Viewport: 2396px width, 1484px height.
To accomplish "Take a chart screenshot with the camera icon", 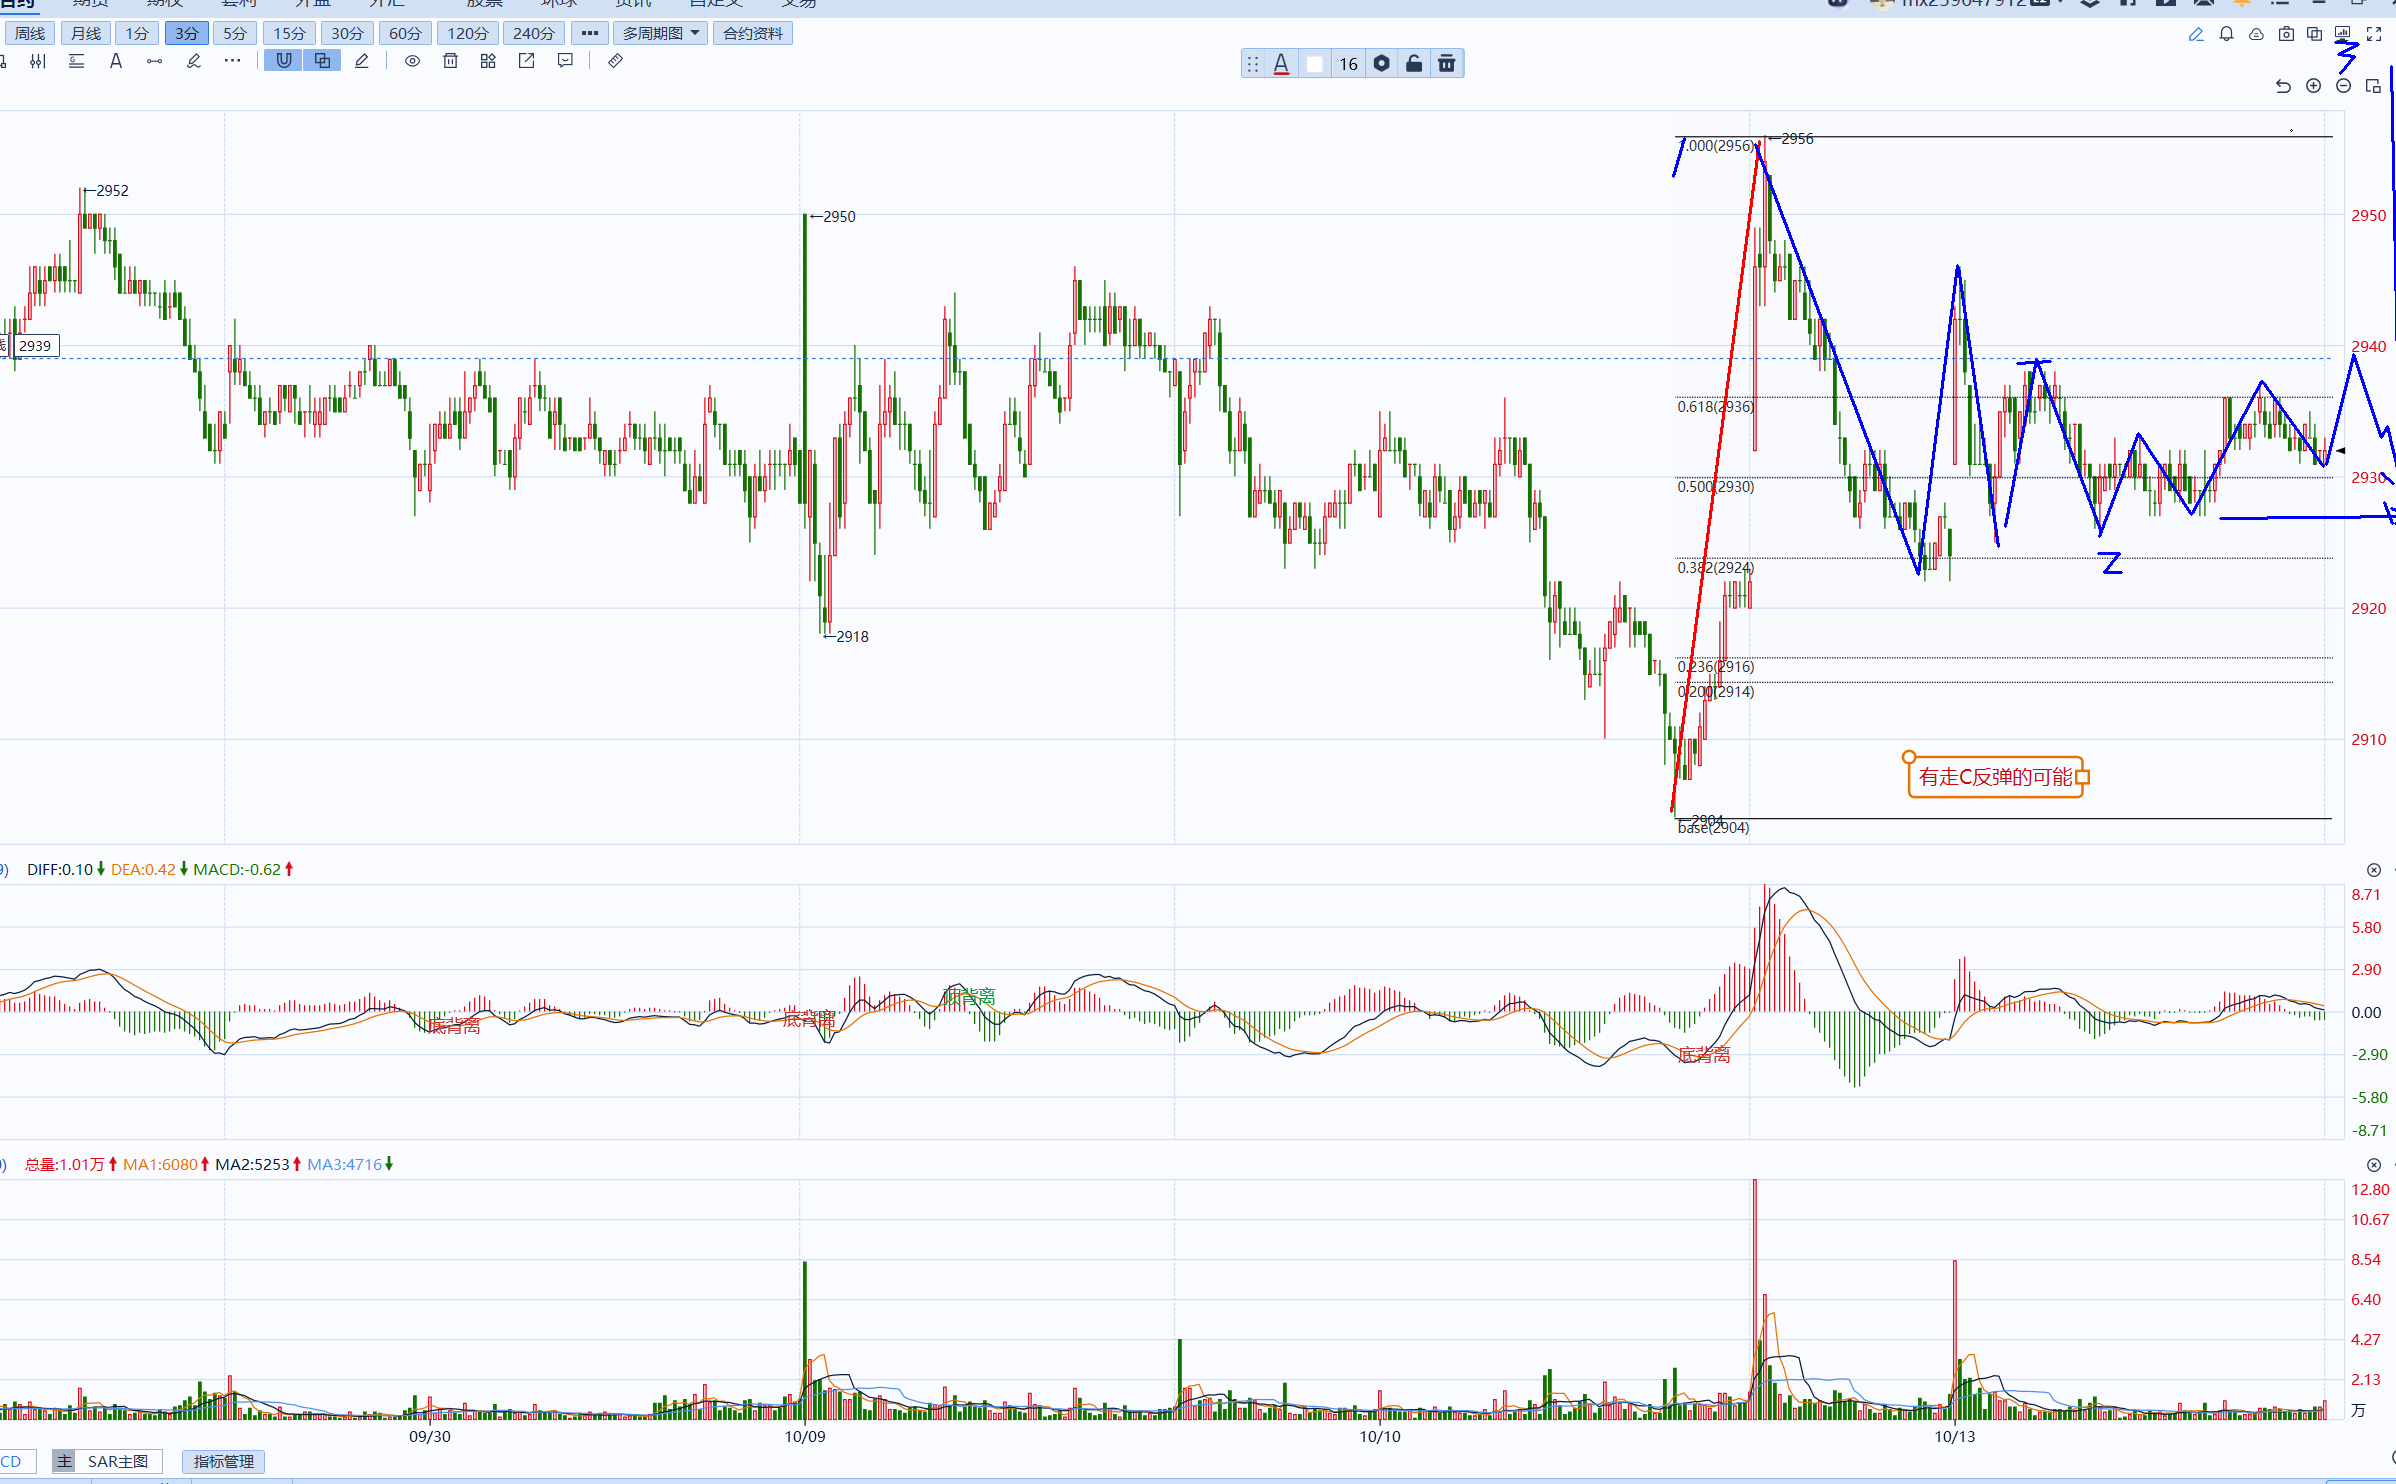I will (x=2286, y=34).
